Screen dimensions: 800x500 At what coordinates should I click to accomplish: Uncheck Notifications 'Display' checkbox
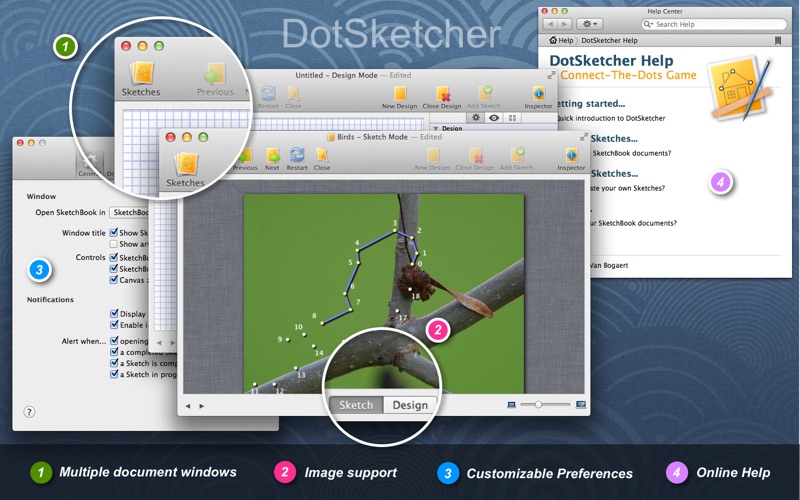[114, 313]
